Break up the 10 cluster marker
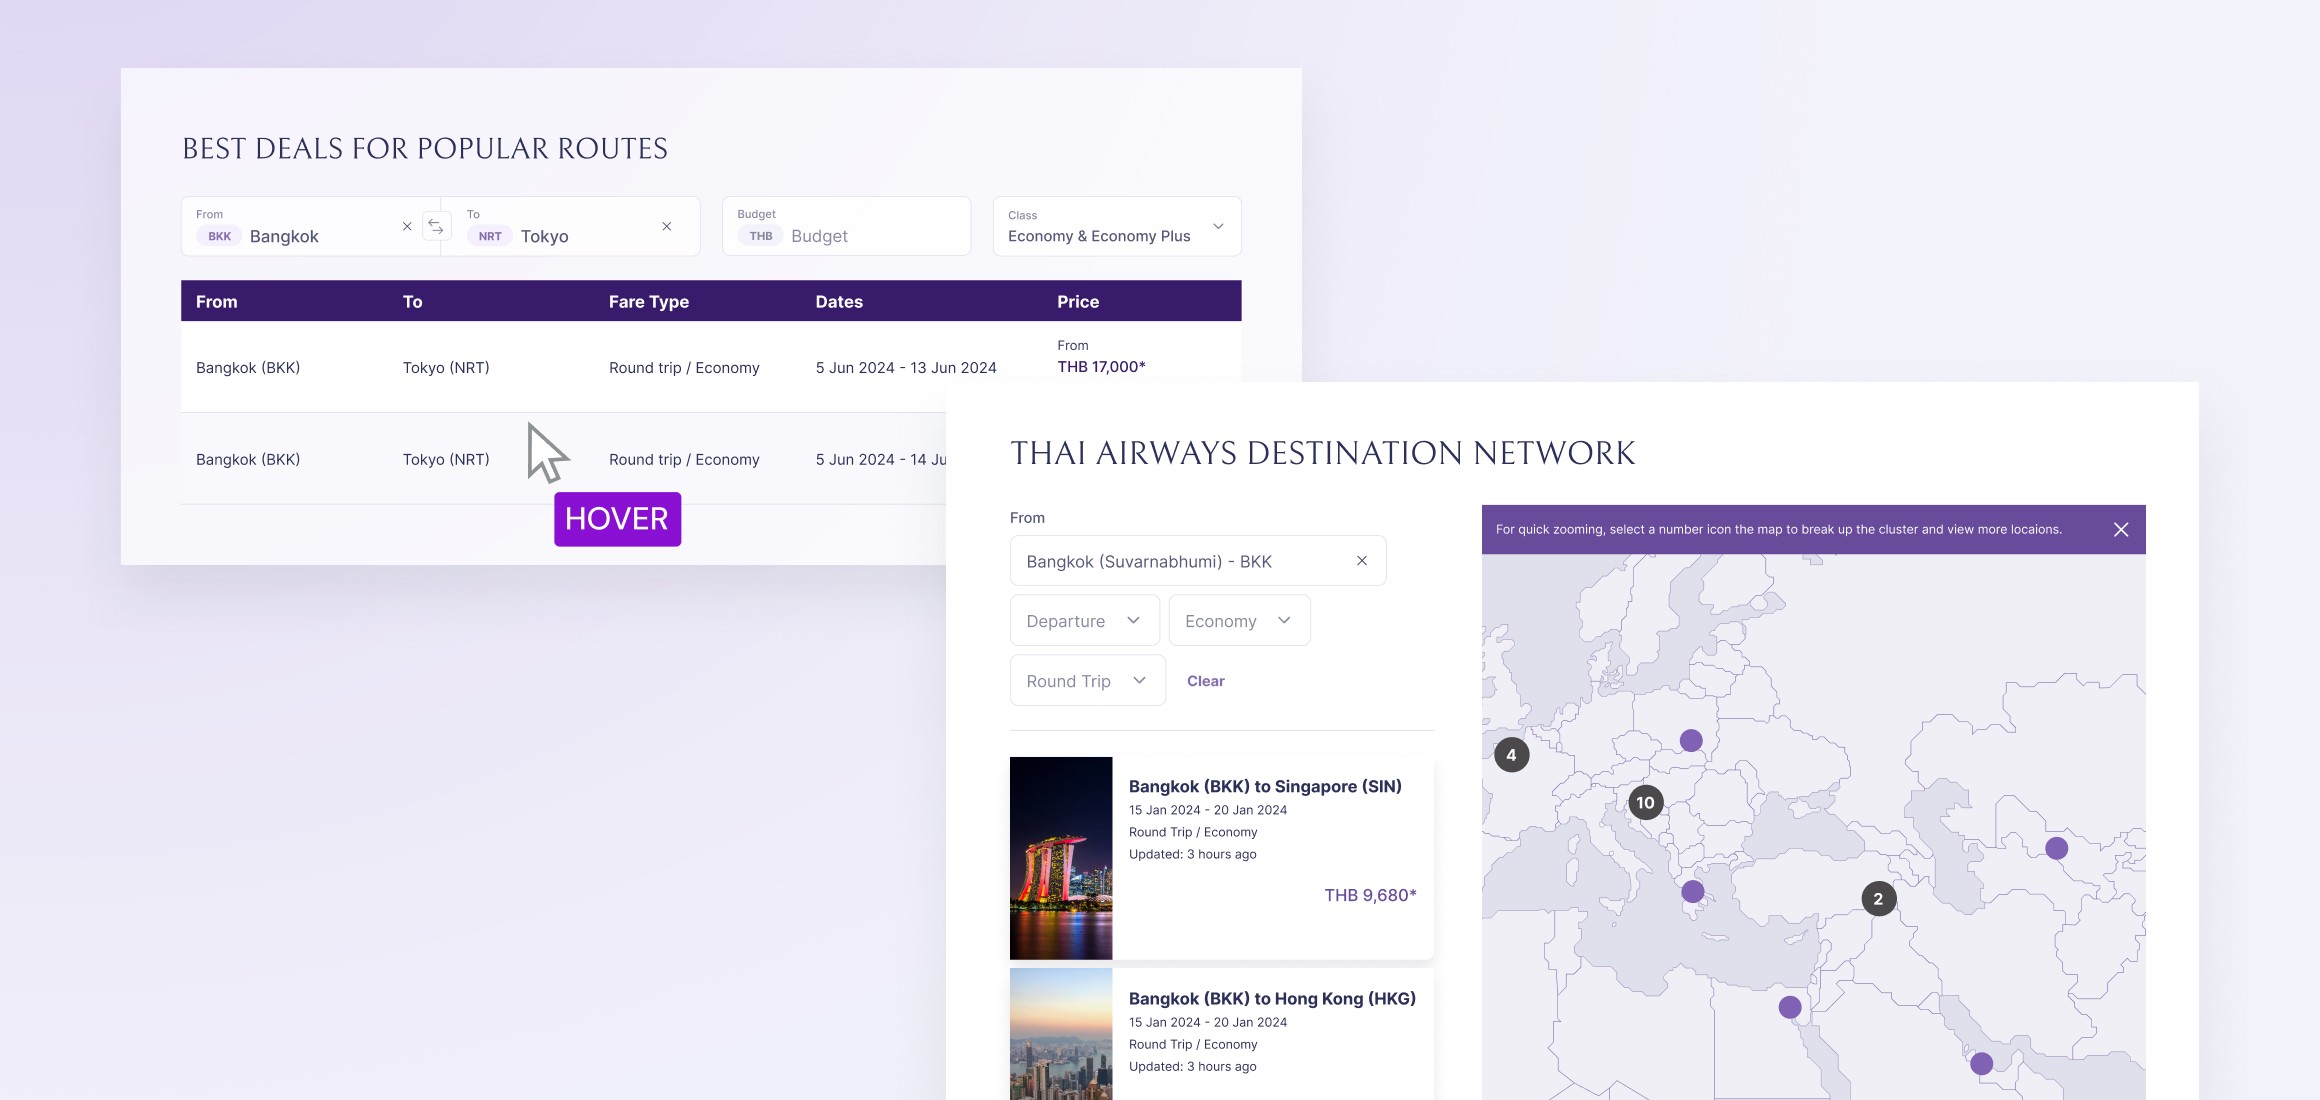The image size is (2320, 1100). click(1645, 803)
